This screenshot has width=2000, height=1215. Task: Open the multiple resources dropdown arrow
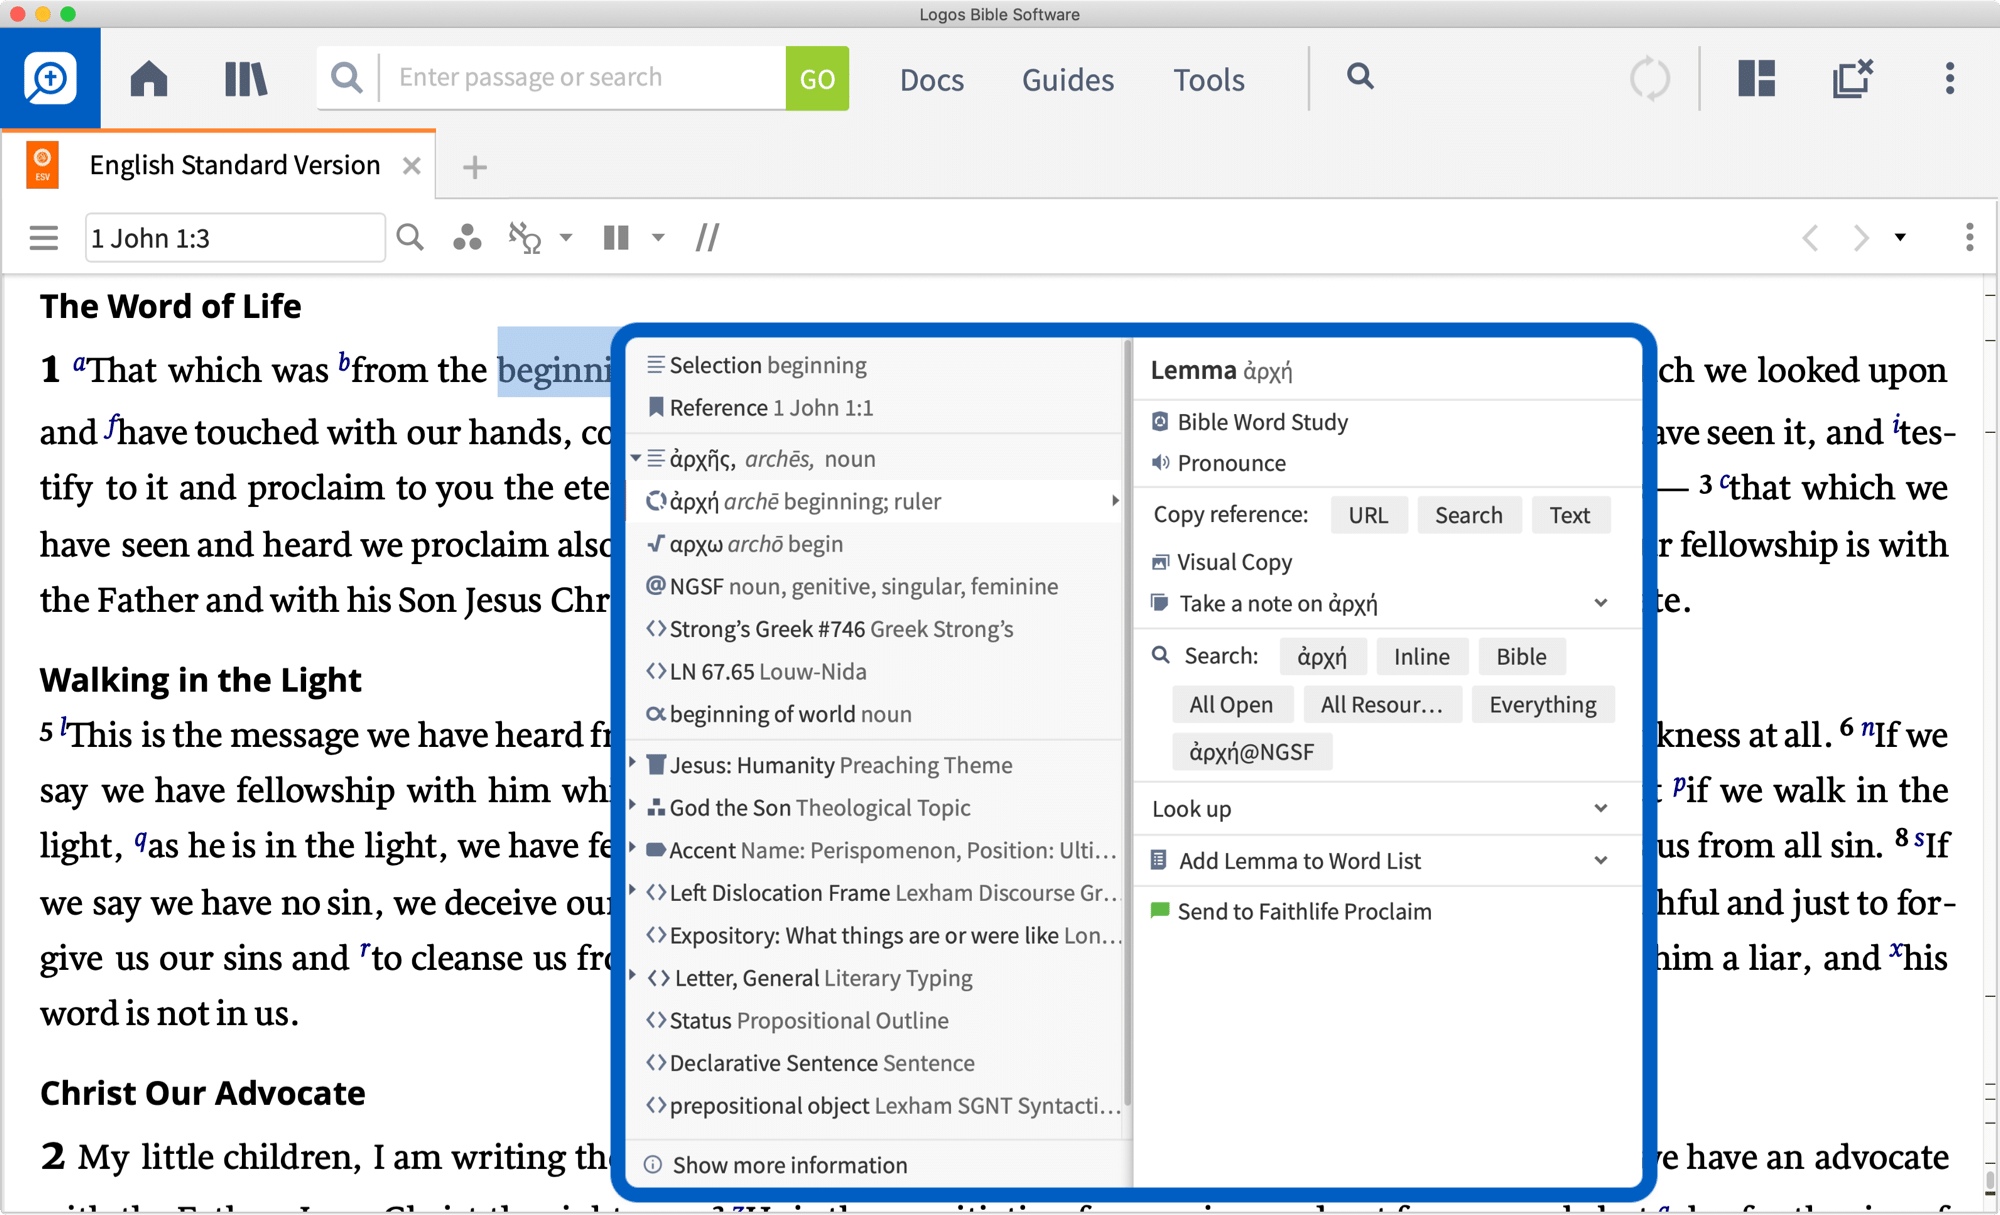pyautogui.click(x=658, y=238)
